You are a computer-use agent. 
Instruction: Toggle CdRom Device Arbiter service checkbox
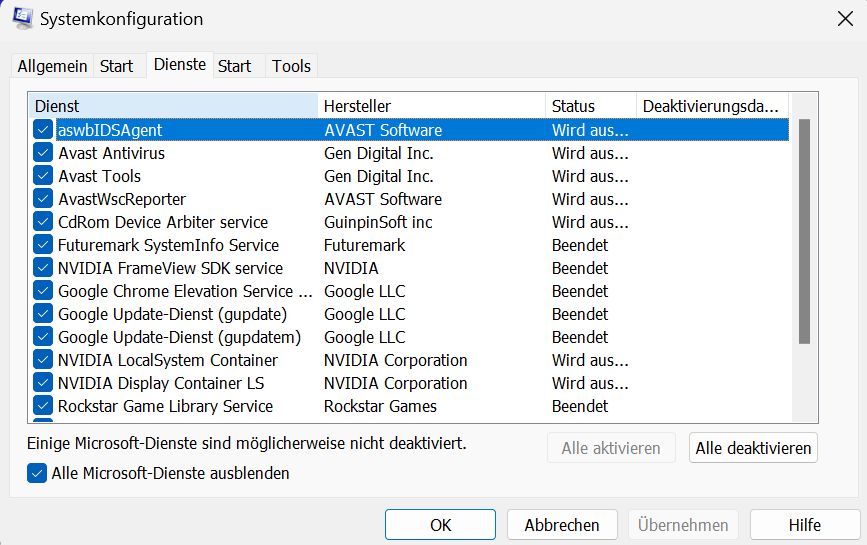pyautogui.click(x=43, y=222)
